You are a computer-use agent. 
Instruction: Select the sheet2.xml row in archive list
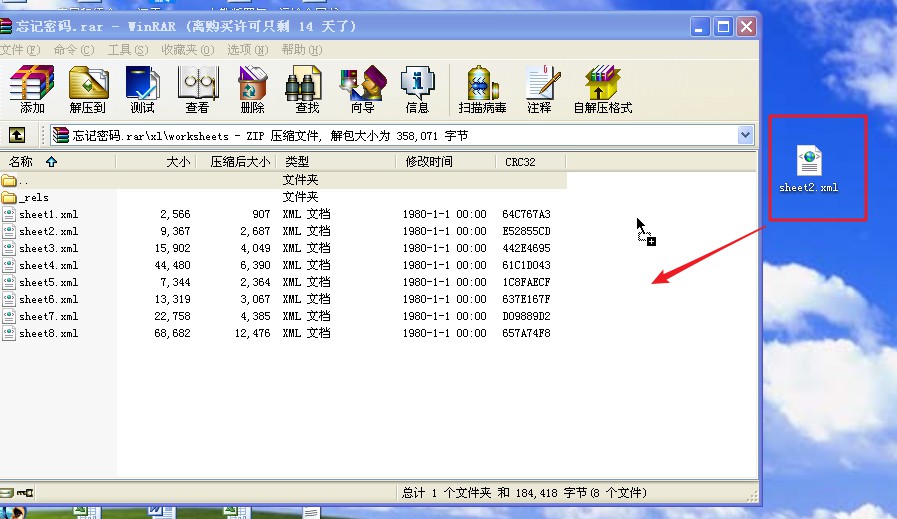coord(283,231)
